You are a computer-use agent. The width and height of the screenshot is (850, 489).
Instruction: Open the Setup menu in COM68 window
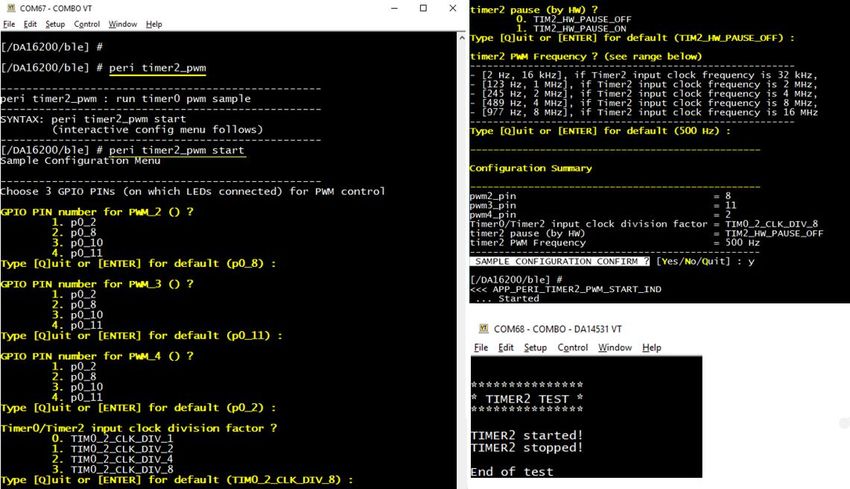click(x=535, y=348)
